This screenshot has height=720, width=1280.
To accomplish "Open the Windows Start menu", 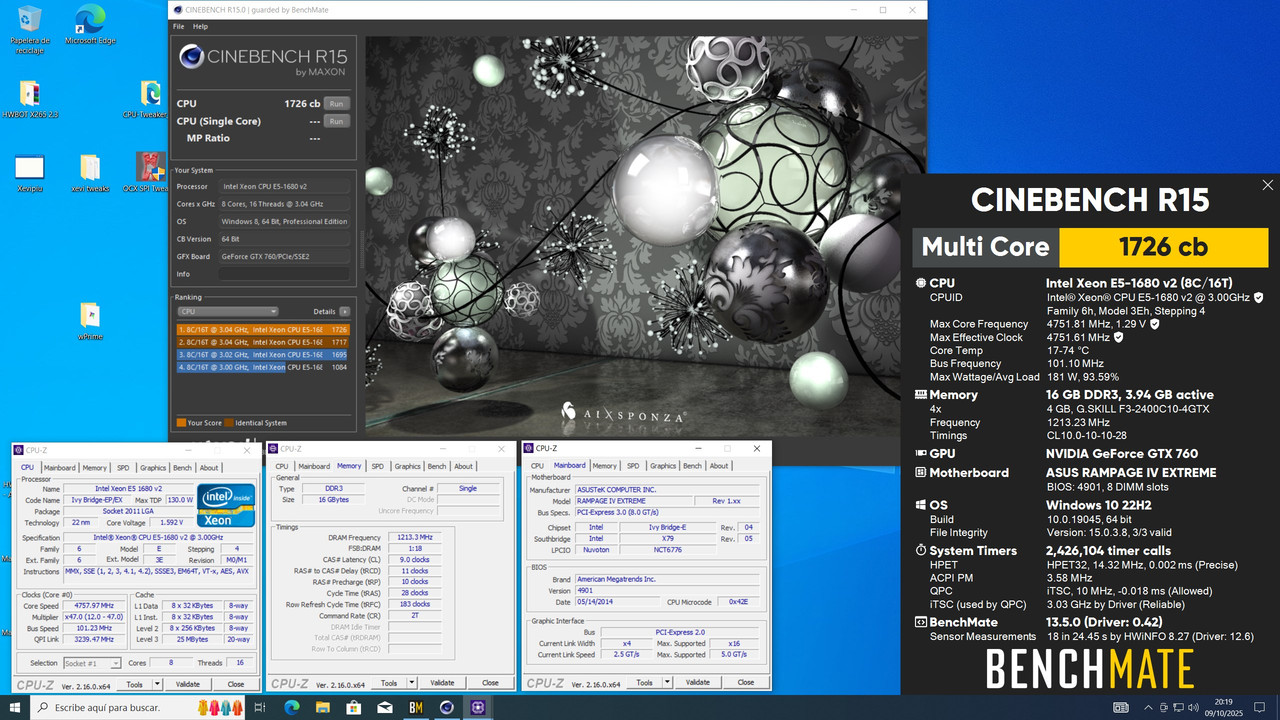I will tap(15, 707).
